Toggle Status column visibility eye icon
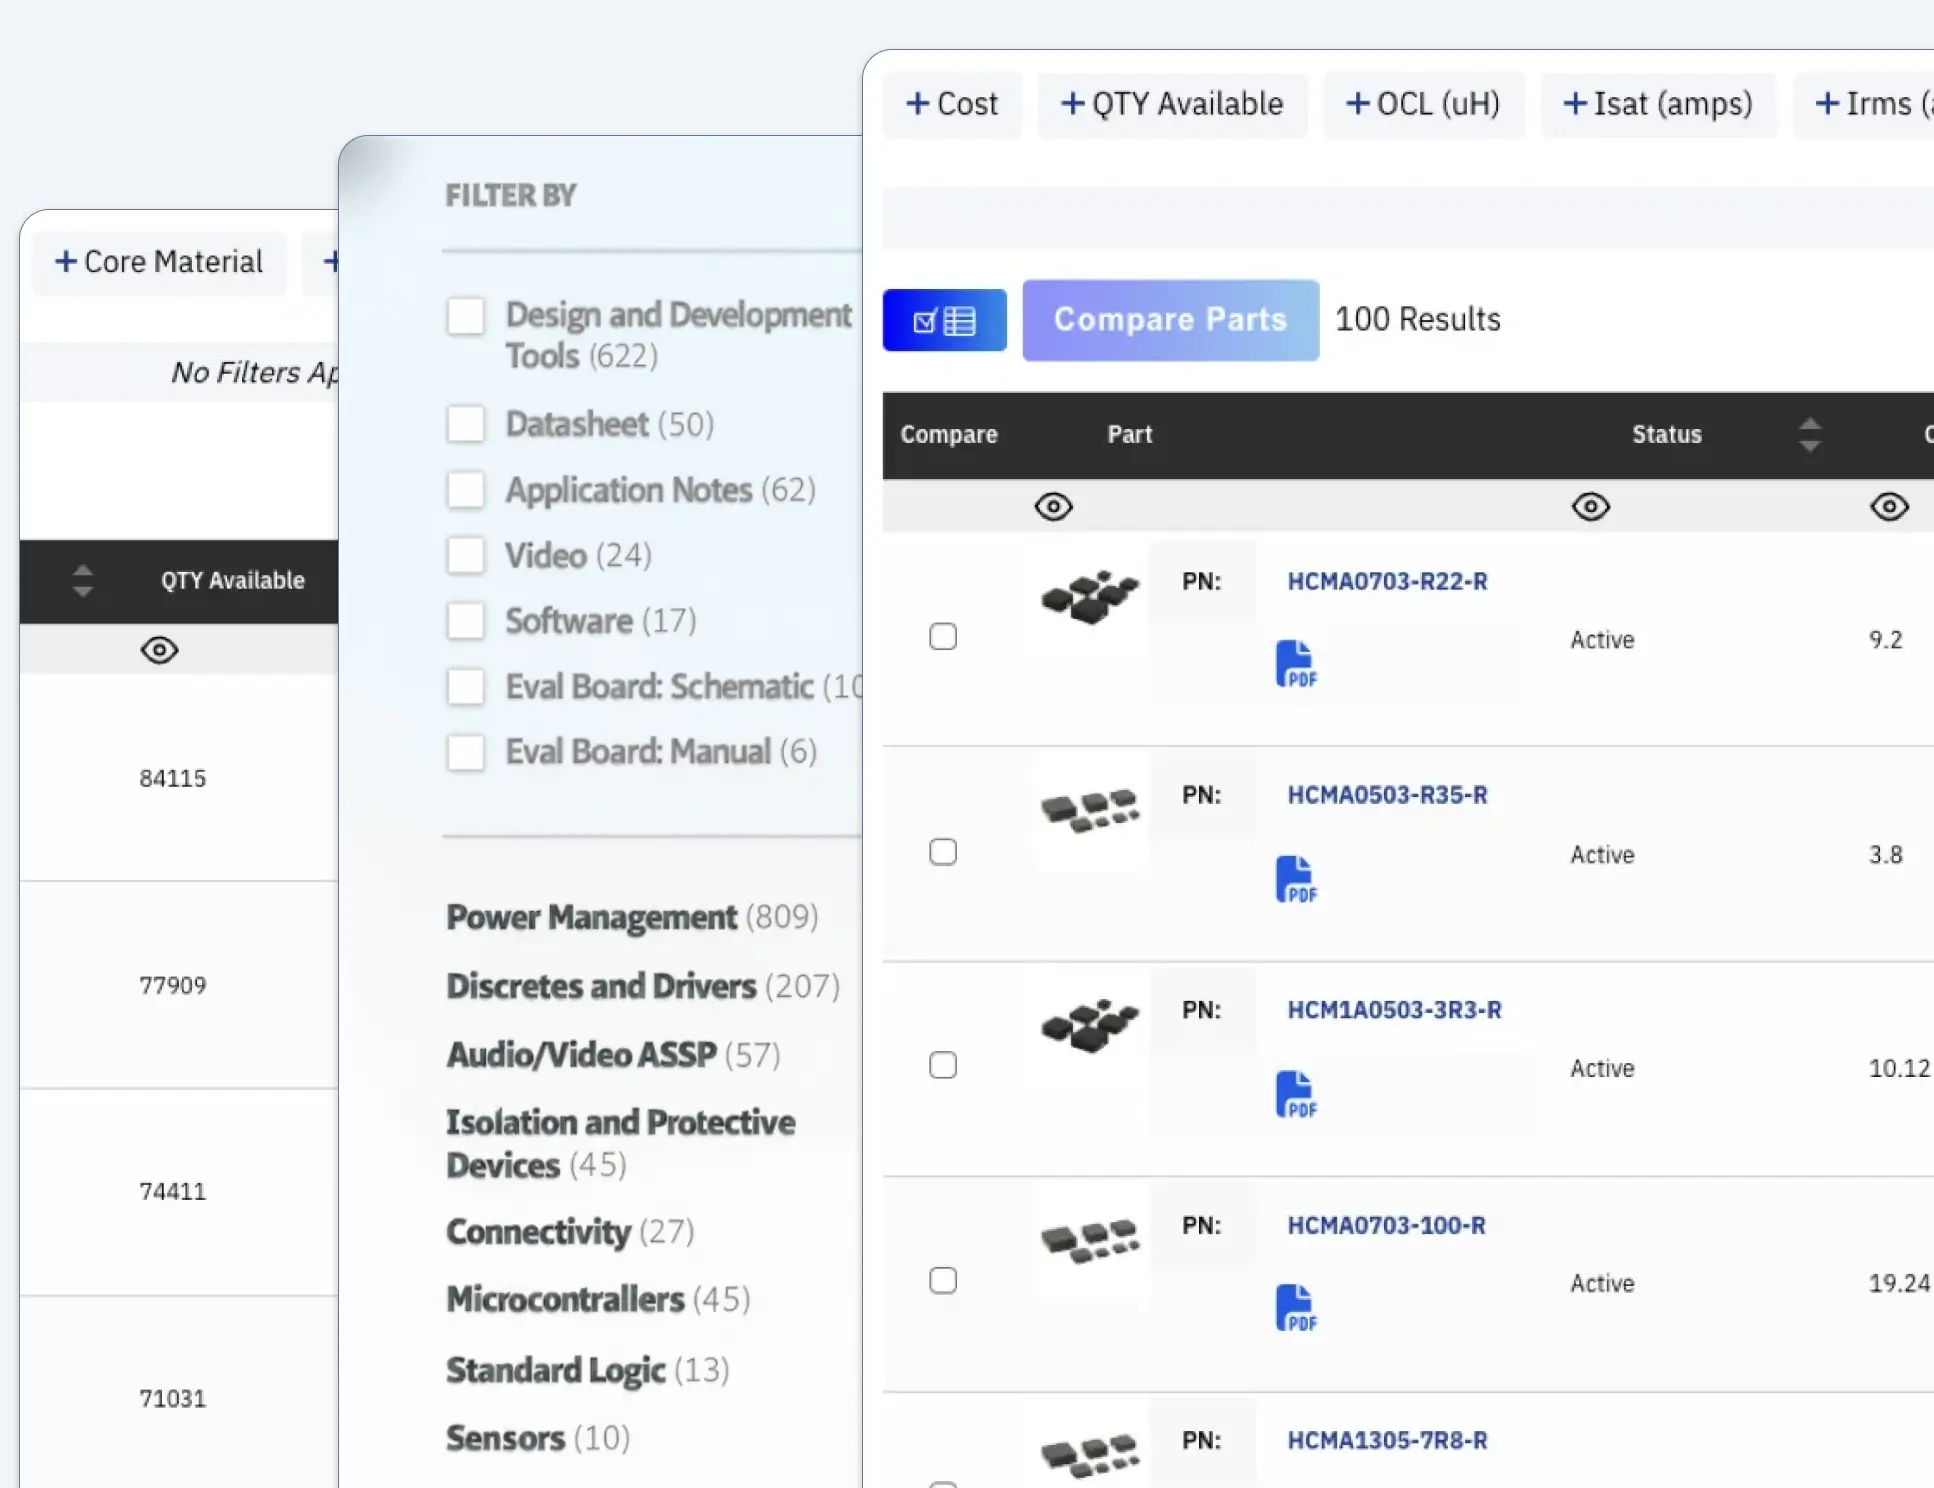 pos(1590,507)
